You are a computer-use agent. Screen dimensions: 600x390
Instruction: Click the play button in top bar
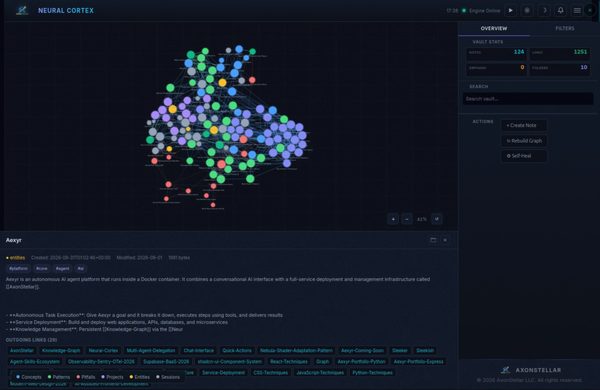(x=510, y=10)
